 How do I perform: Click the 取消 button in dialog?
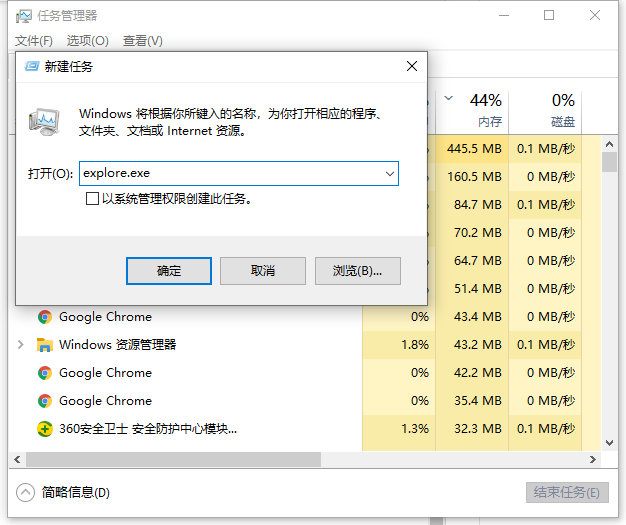[x=262, y=271]
